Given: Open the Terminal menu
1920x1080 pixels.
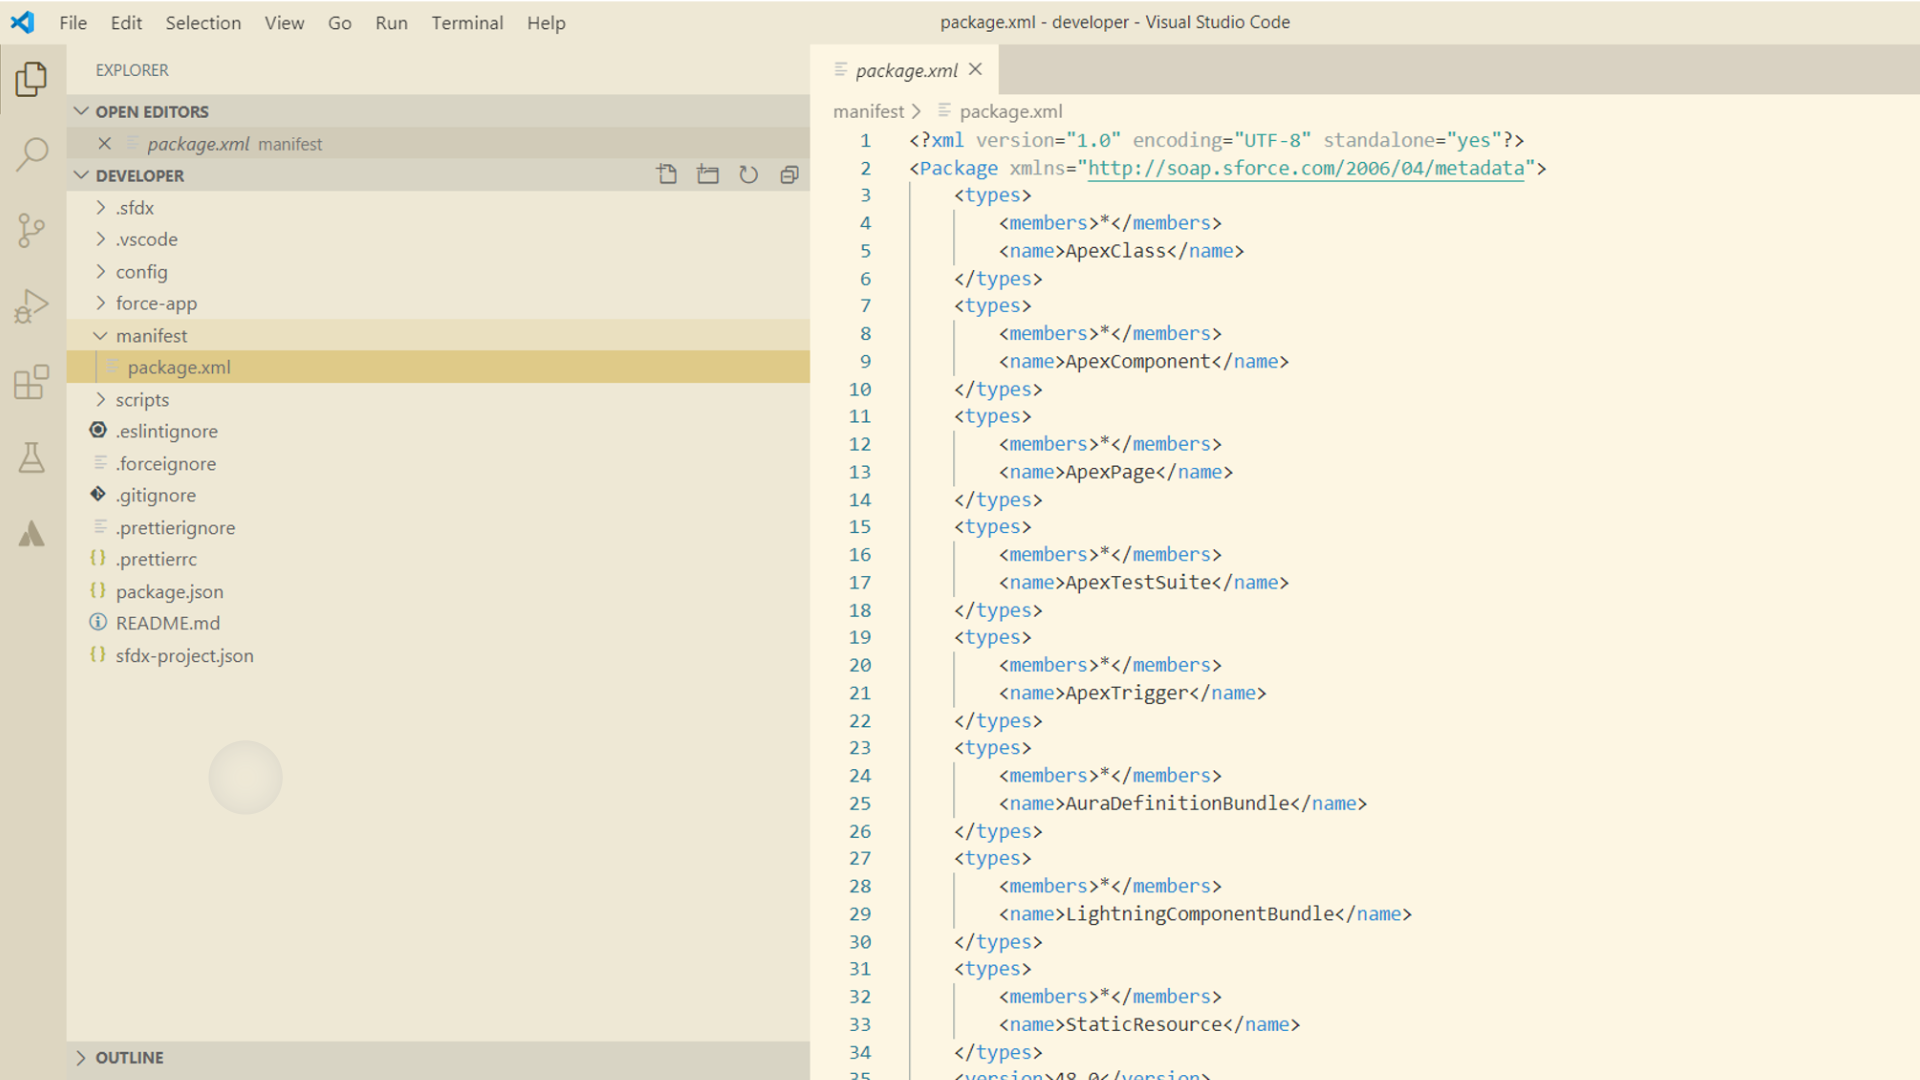Looking at the screenshot, I should click(467, 22).
